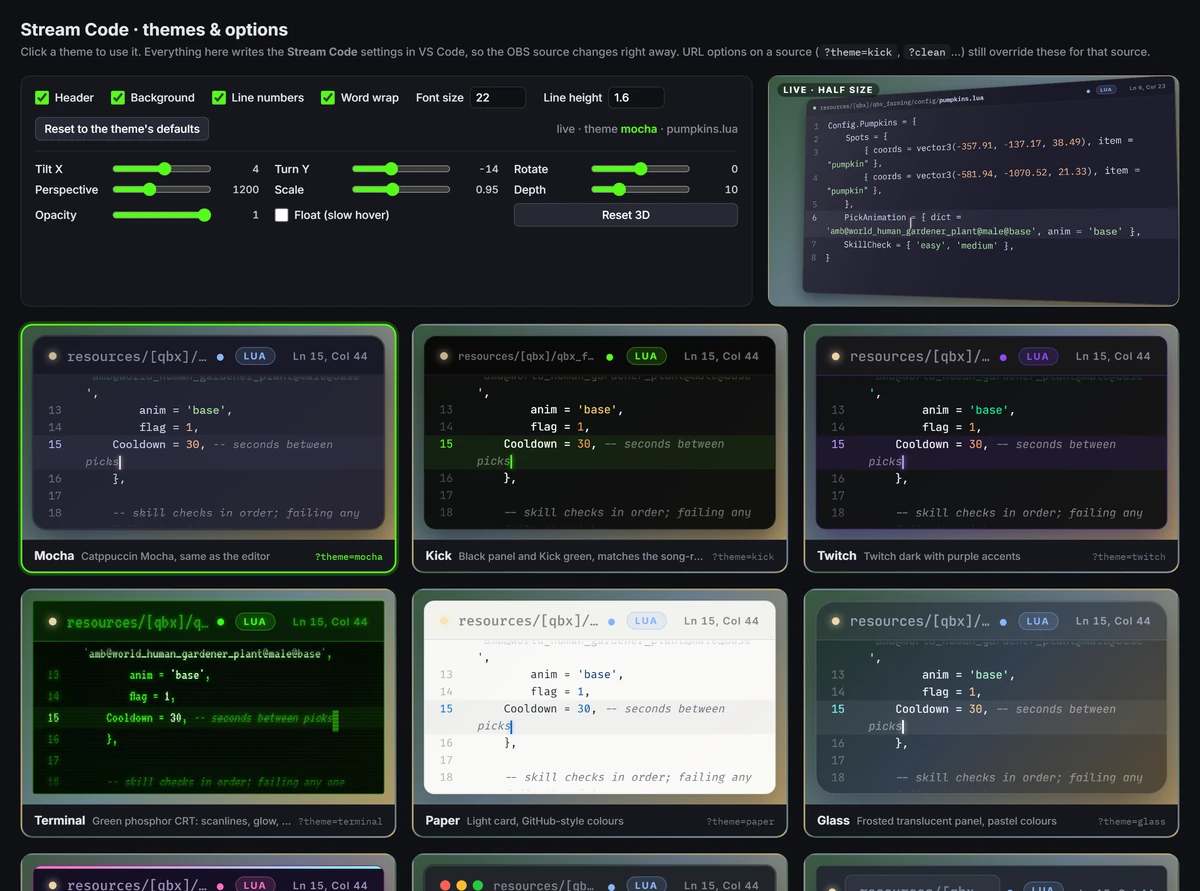
Task: Turn off the Line numbers checkbox
Action: tap(219, 98)
